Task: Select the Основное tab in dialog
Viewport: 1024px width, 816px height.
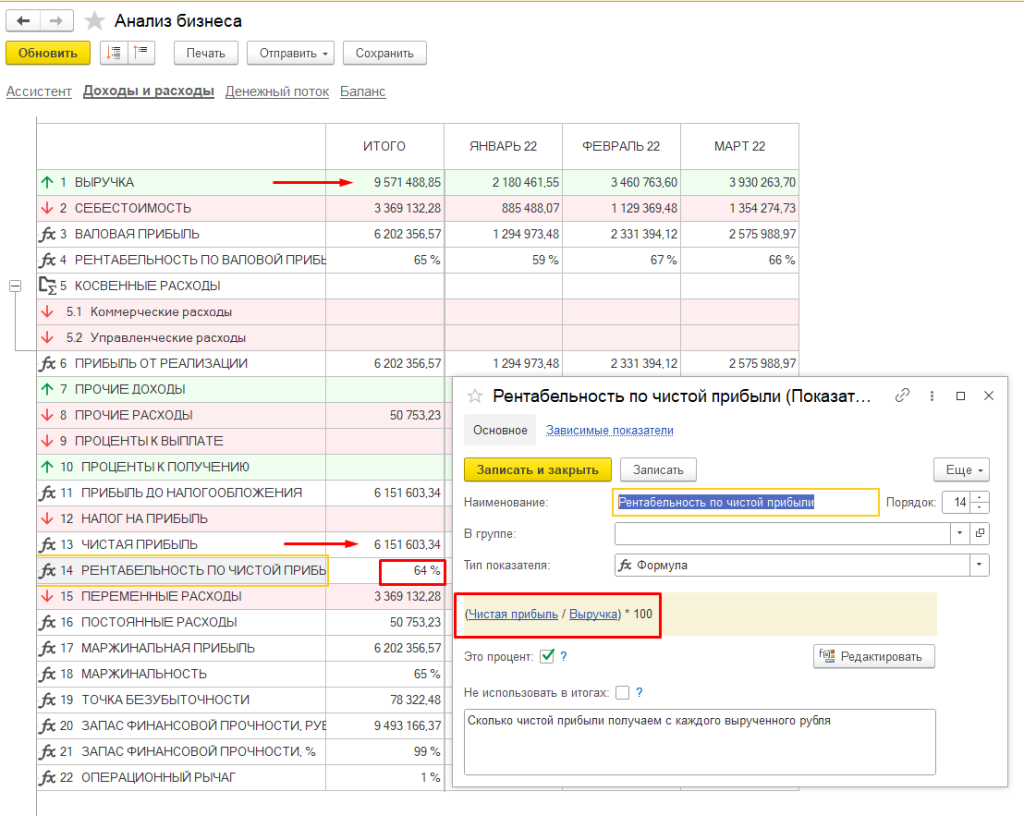Action: pyautogui.click(x=500, y=430)
